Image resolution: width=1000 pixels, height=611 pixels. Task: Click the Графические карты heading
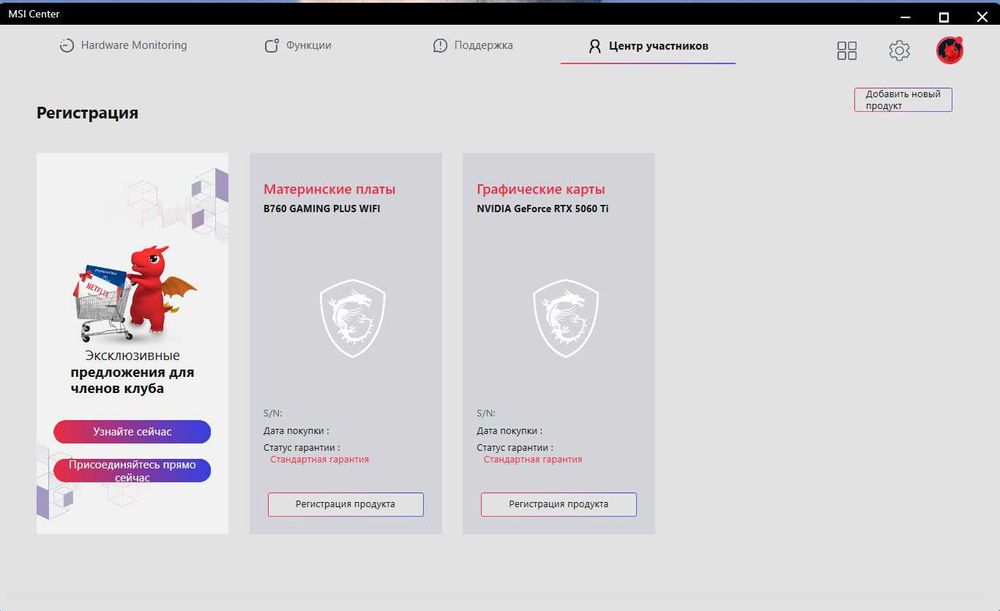[x=541, y=189]
